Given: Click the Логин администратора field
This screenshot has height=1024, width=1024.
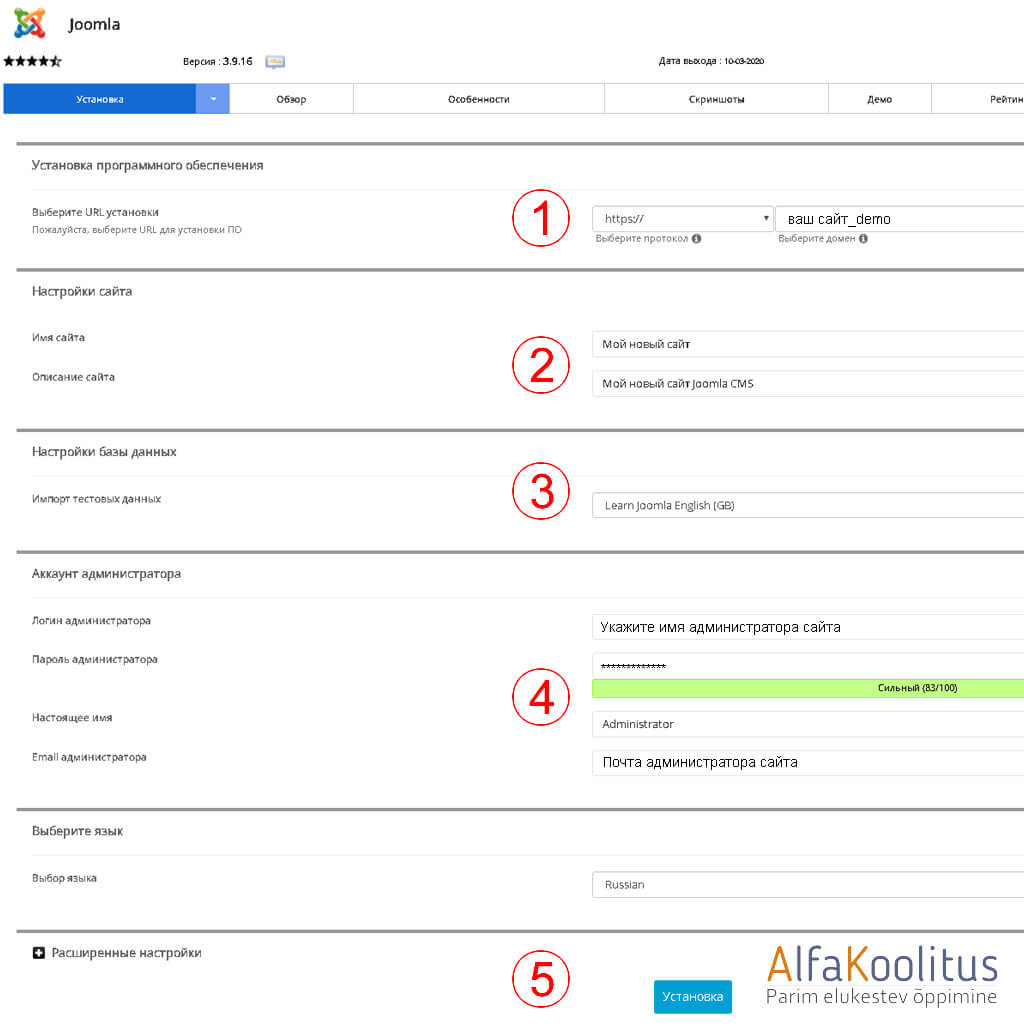Looking at the screenshot, I should [x=808, y=627].
